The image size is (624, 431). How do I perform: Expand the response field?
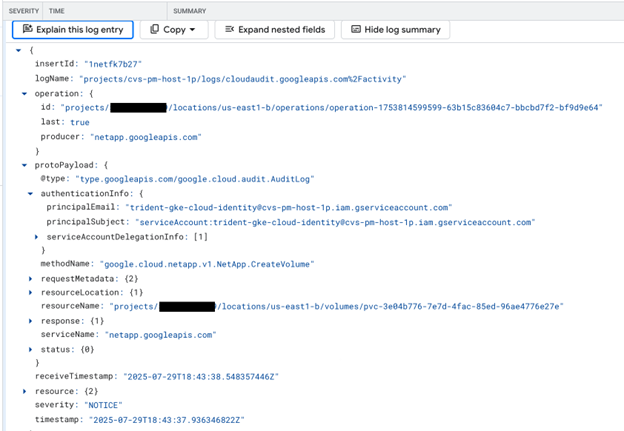tap(30, 320)
